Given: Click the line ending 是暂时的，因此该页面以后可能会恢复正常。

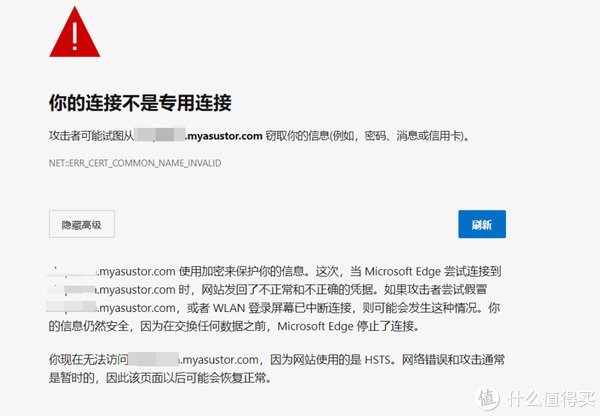Looking at the screenshot, I should pyautogui.click(x=160, y=378).
